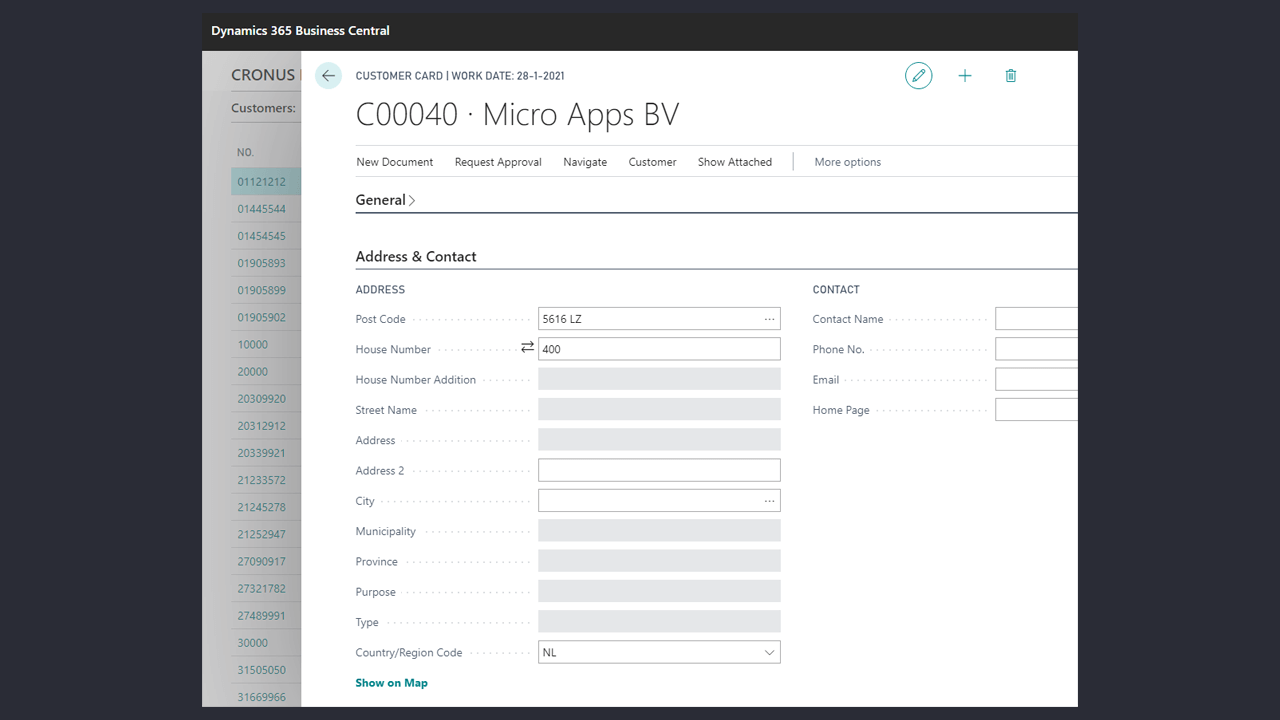This screenshot has width=1280, height=720.
Task: Click the Email input field
Action: [x=1036, y=380]
